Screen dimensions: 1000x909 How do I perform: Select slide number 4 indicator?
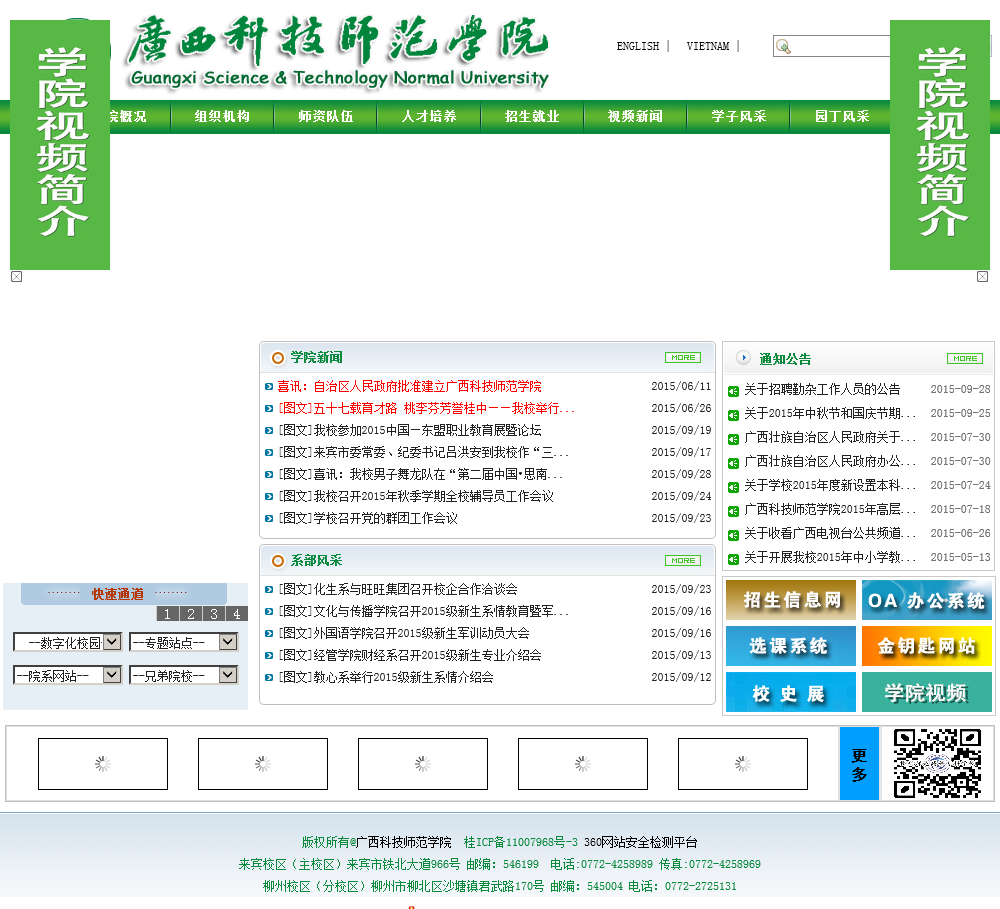237,614
